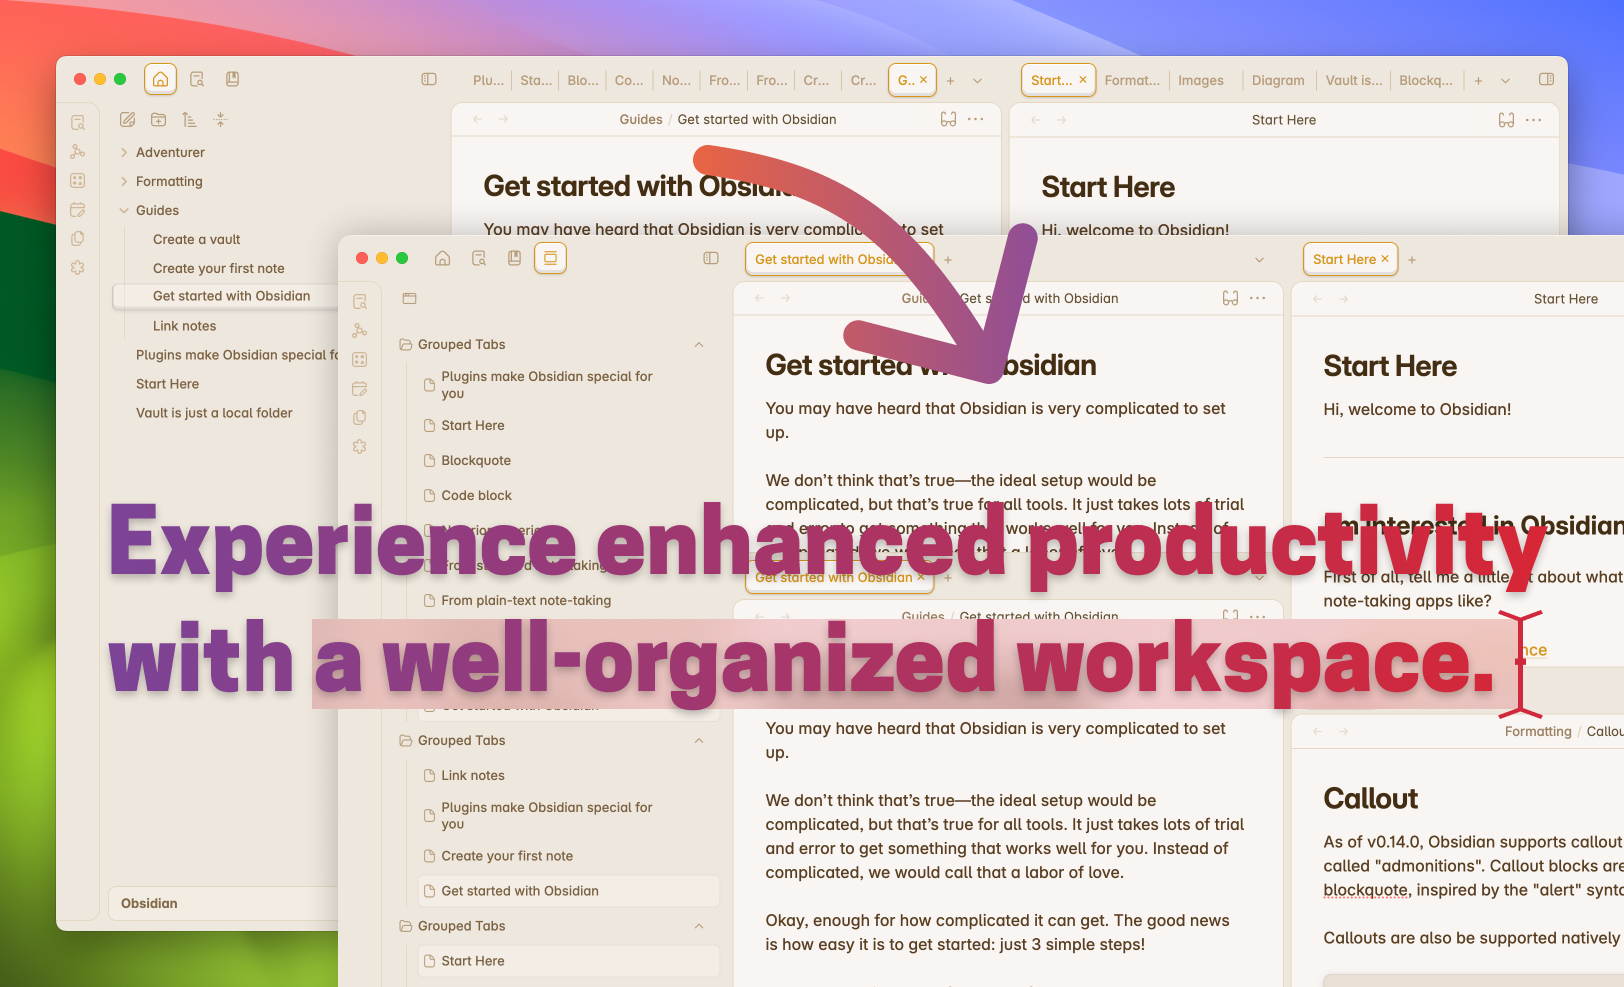Open the bottom ribbon icon in back window
The height and width of the screenshot is (987, 1624).
[x=78, y=268]
